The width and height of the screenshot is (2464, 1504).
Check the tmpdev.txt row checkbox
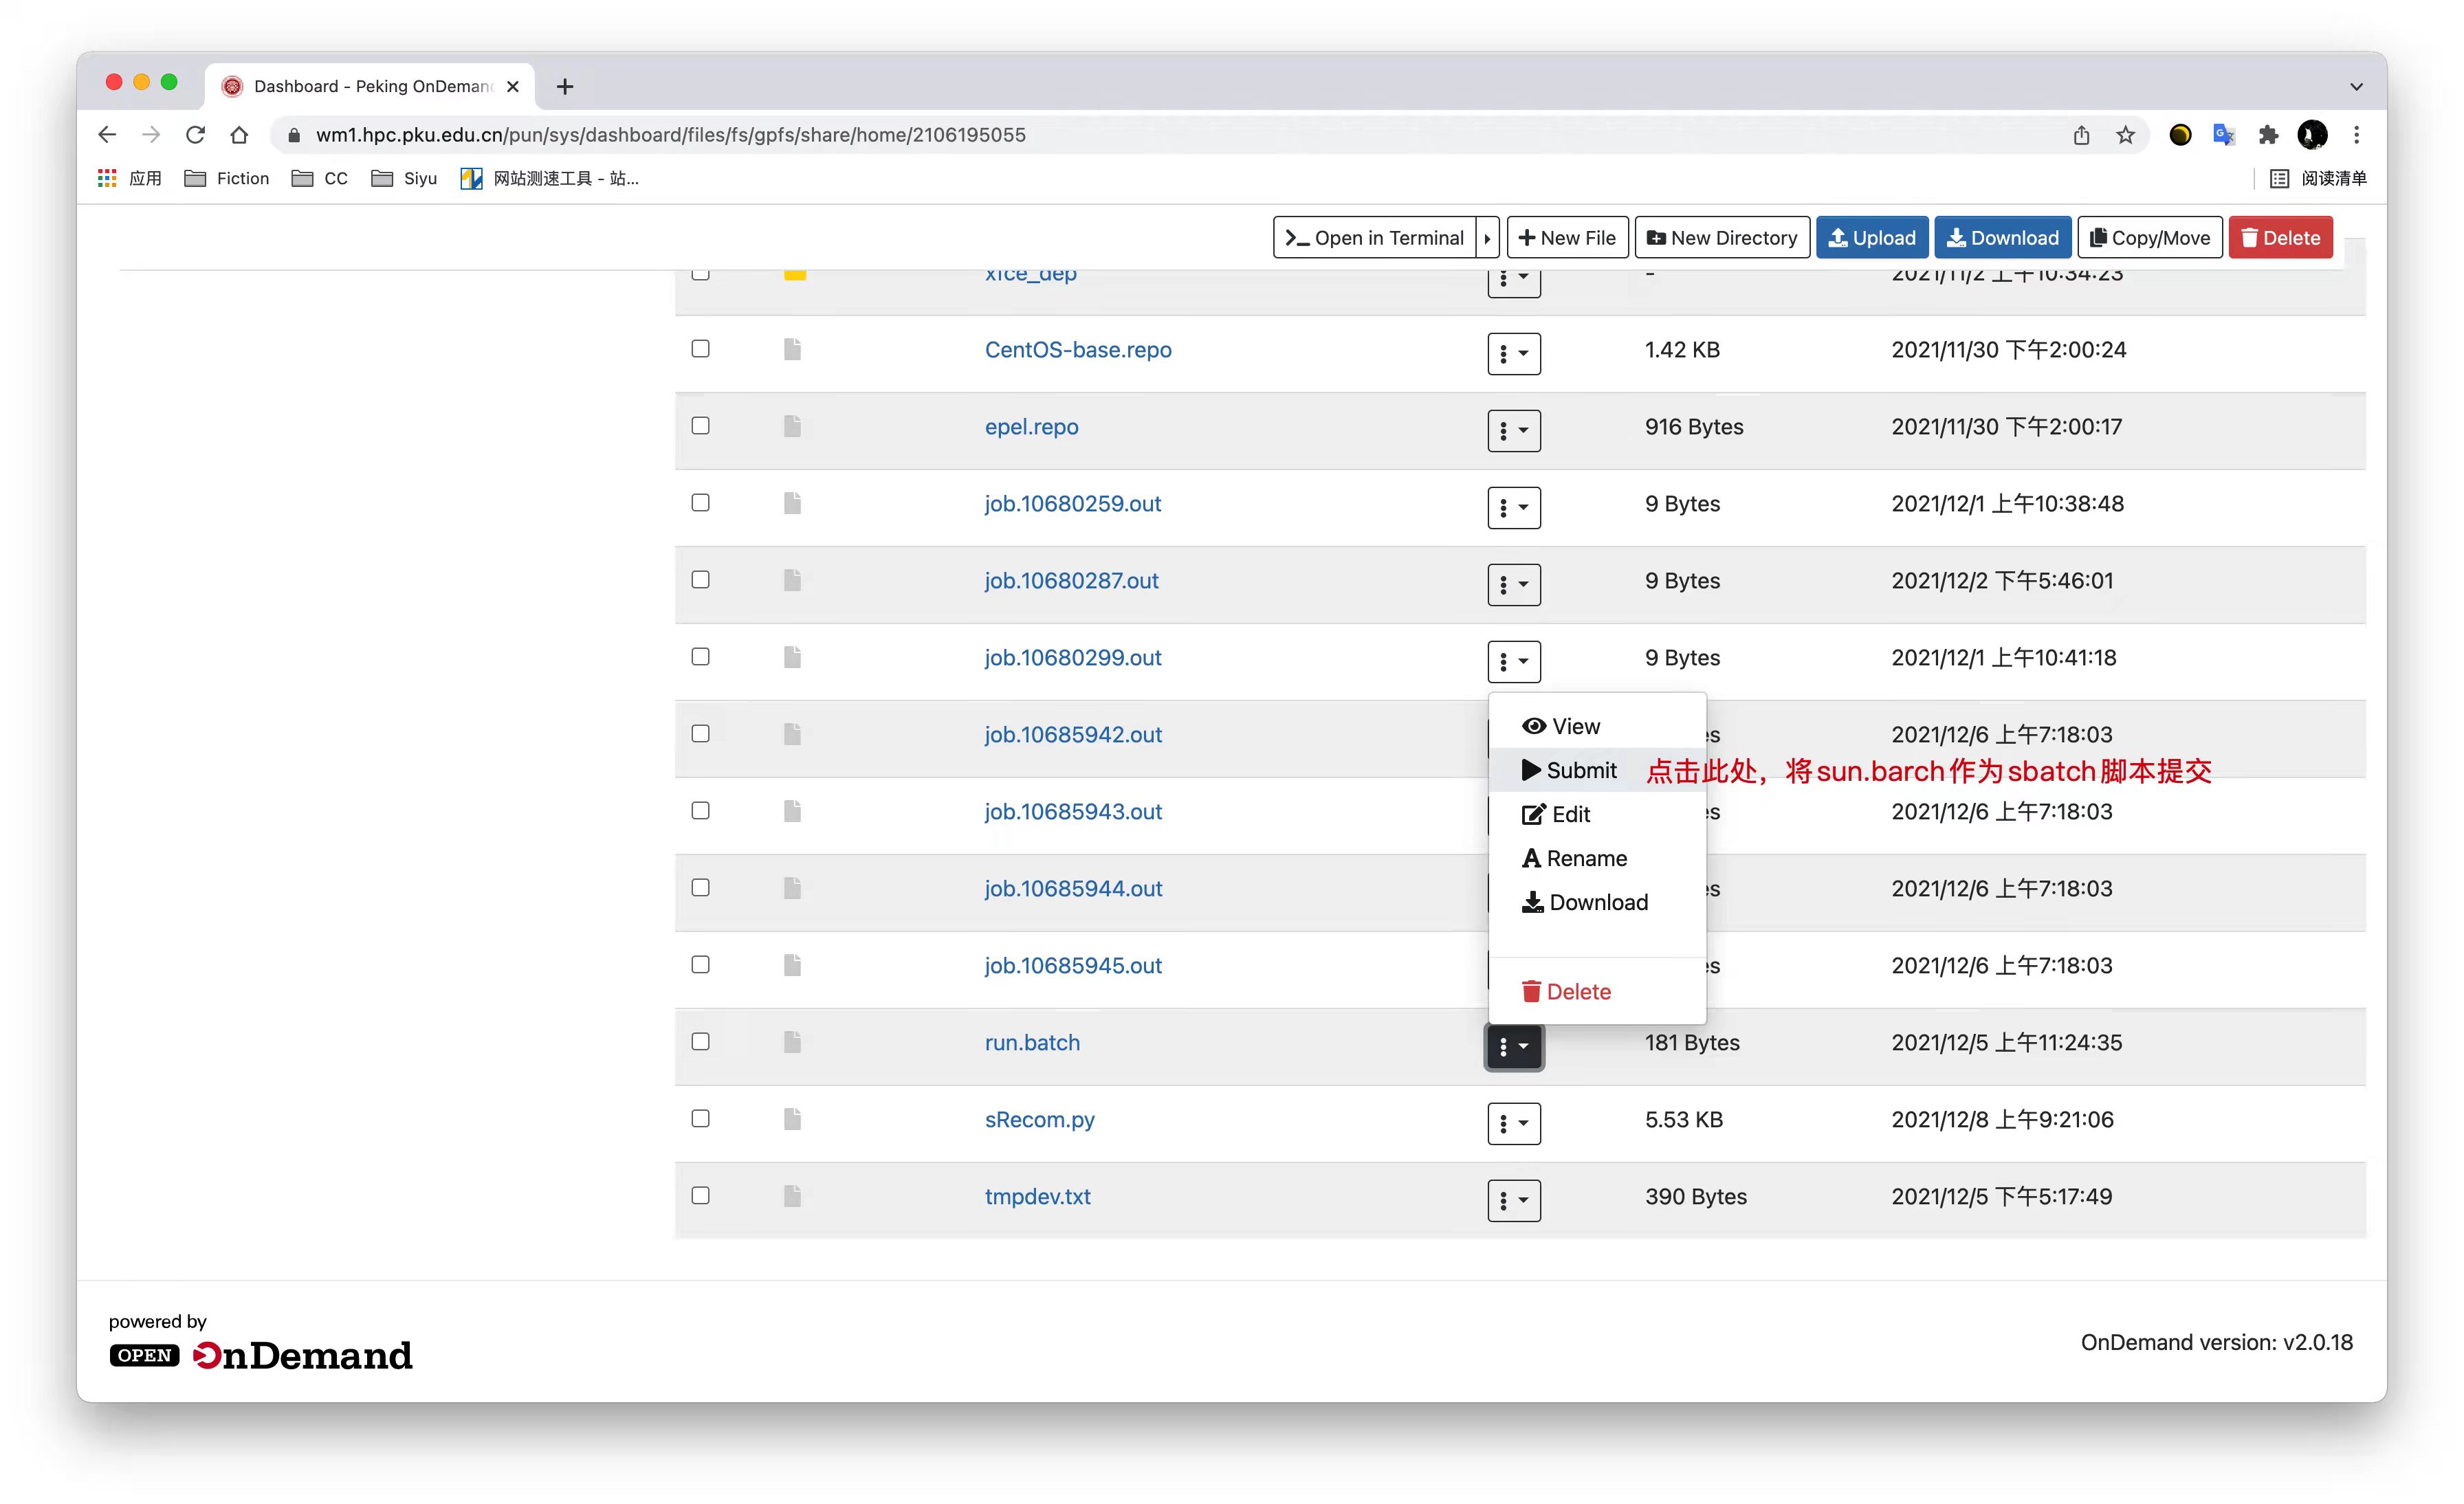pyautogui.click(x=701, y=1196)
